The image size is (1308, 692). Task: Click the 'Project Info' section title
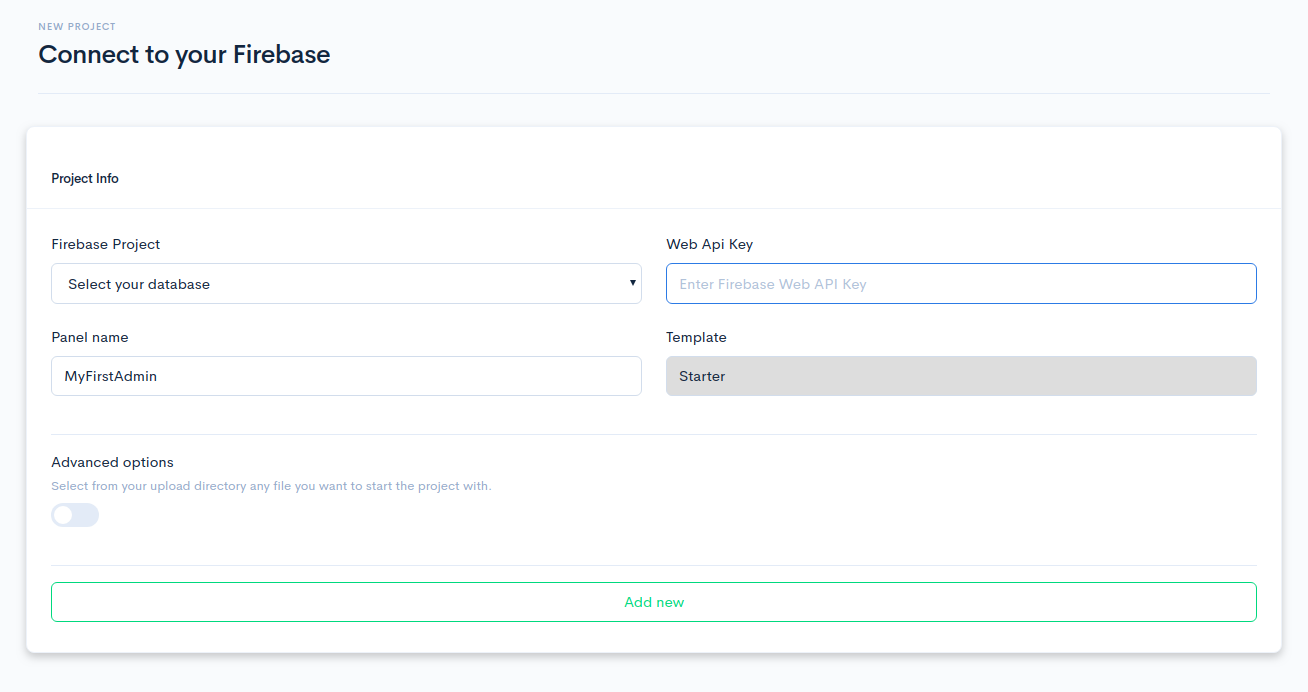(85, 178)
